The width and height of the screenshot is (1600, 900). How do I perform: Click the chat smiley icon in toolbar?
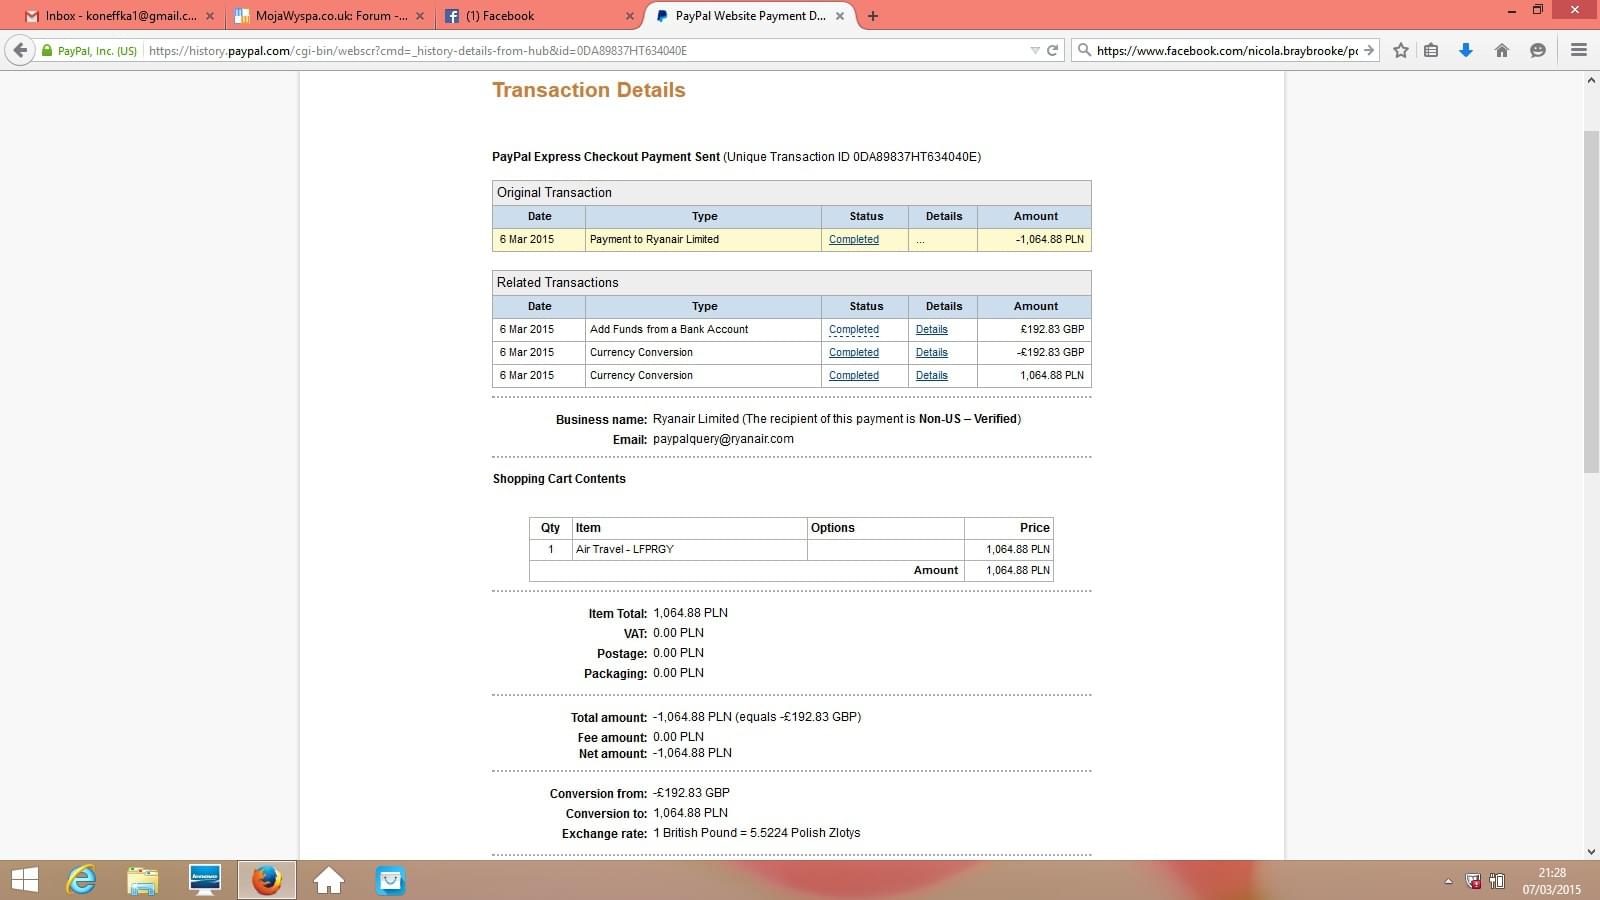point(1538,50)
